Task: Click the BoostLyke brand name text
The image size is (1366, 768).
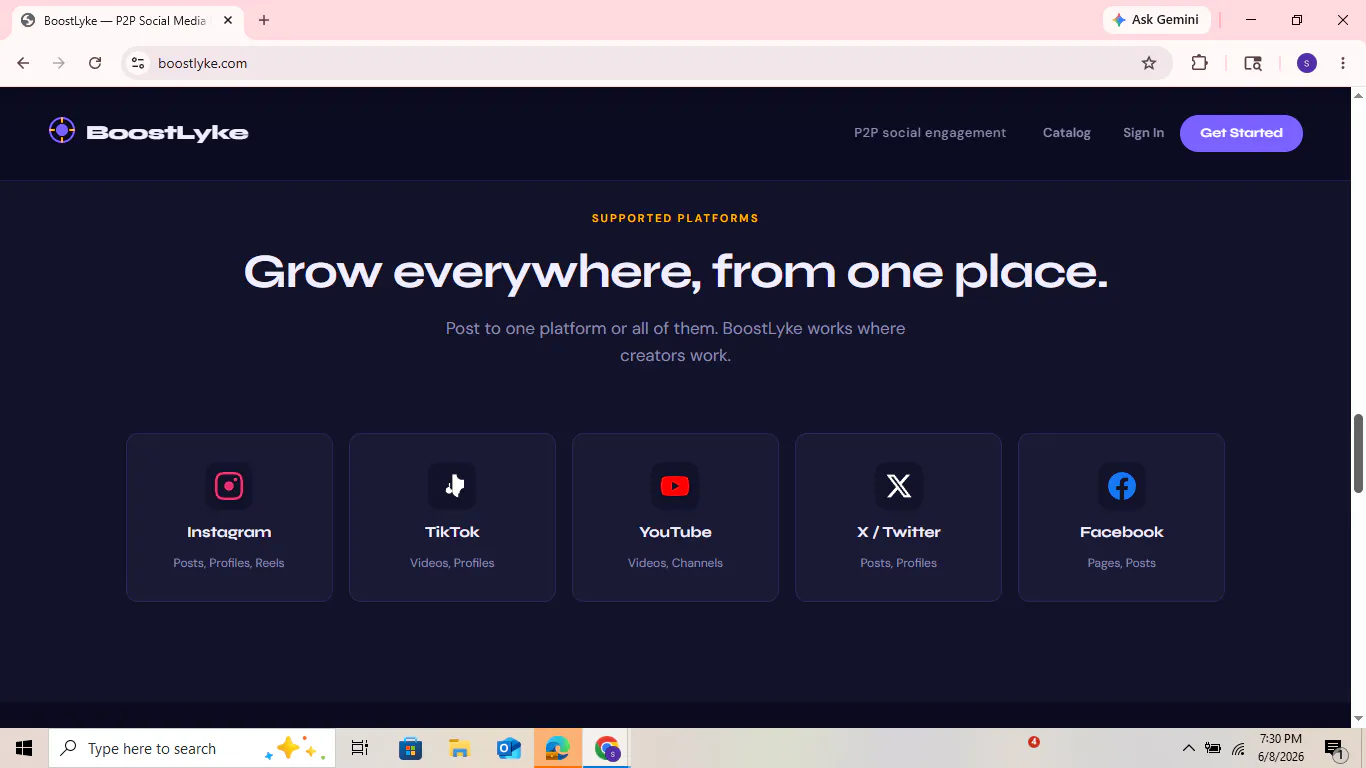Action: click(167, 133)
